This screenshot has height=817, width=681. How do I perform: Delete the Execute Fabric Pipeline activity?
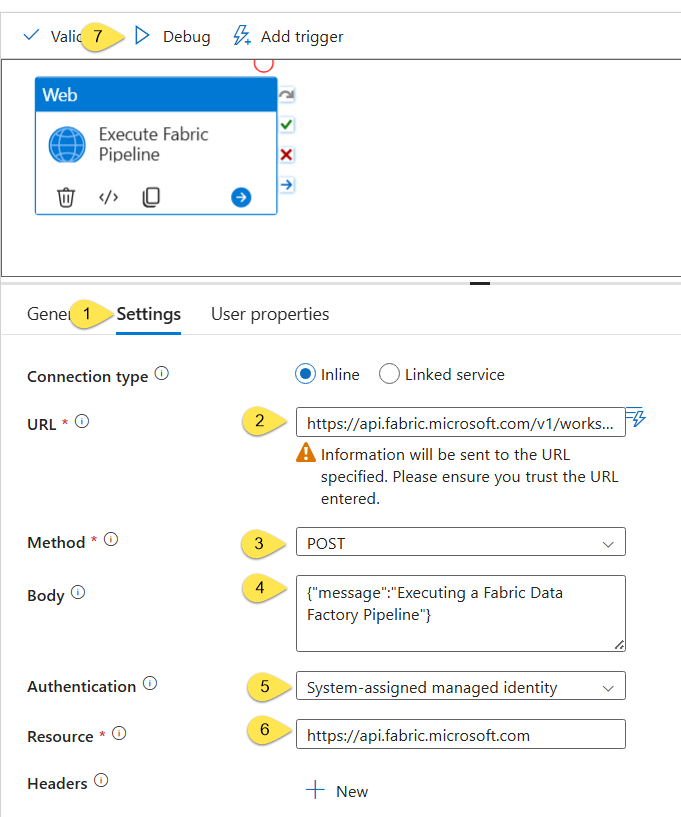pyautogui.click(x=66, y=197)
